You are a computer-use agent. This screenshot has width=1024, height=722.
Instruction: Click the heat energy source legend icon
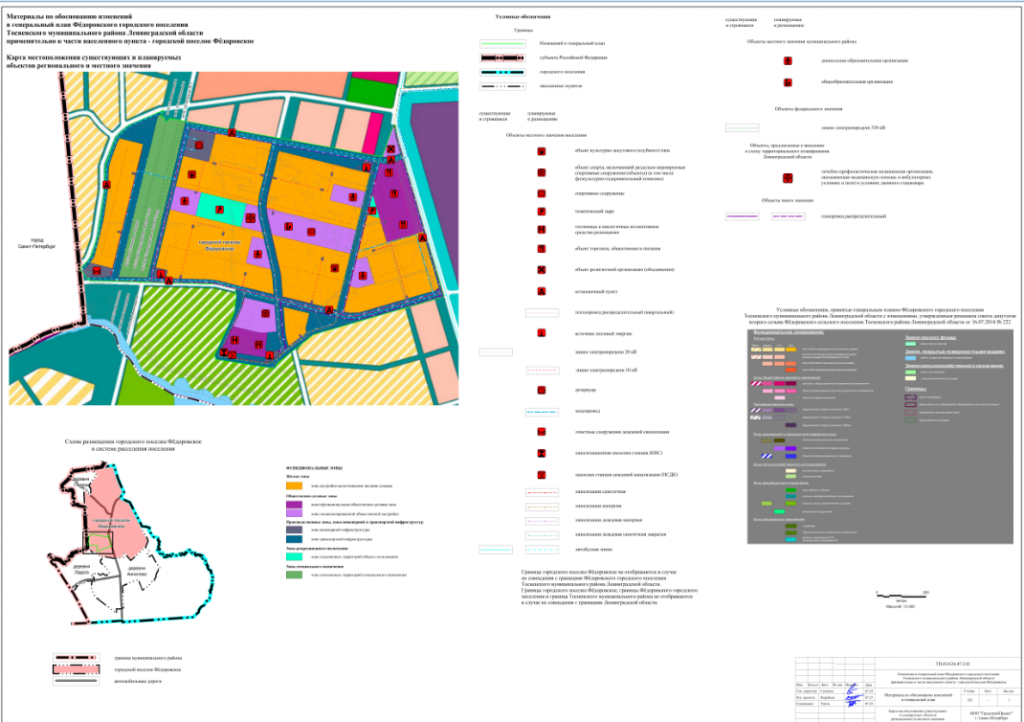coord(541,331)
